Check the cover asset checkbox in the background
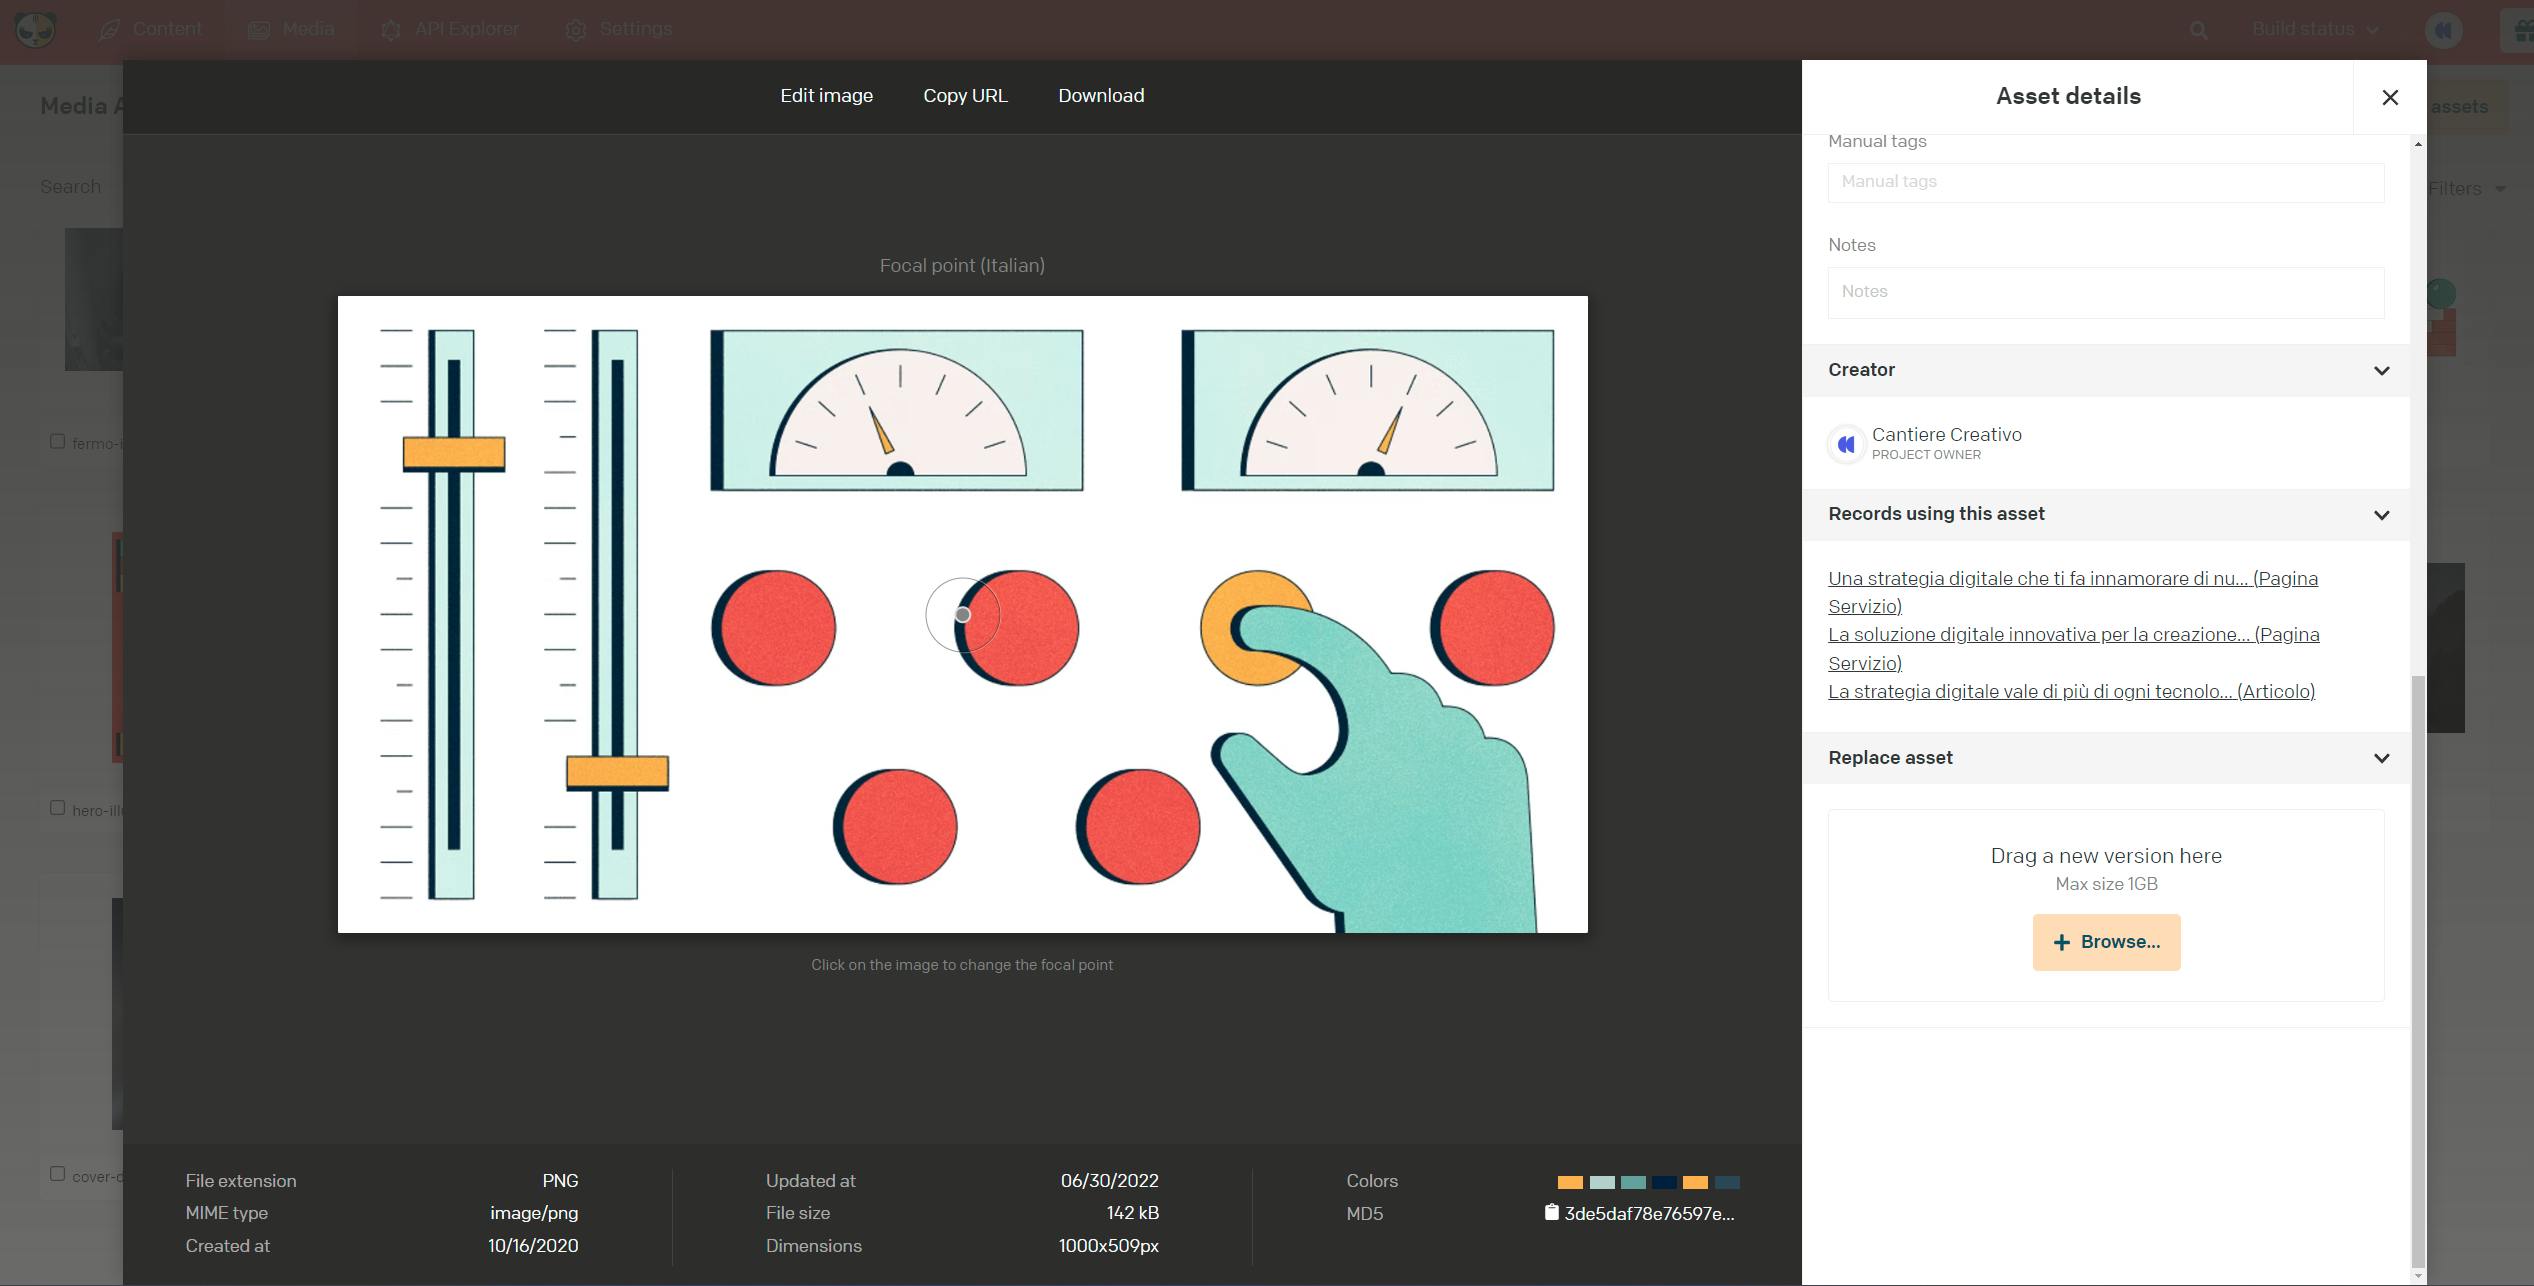 (57, 1174)
